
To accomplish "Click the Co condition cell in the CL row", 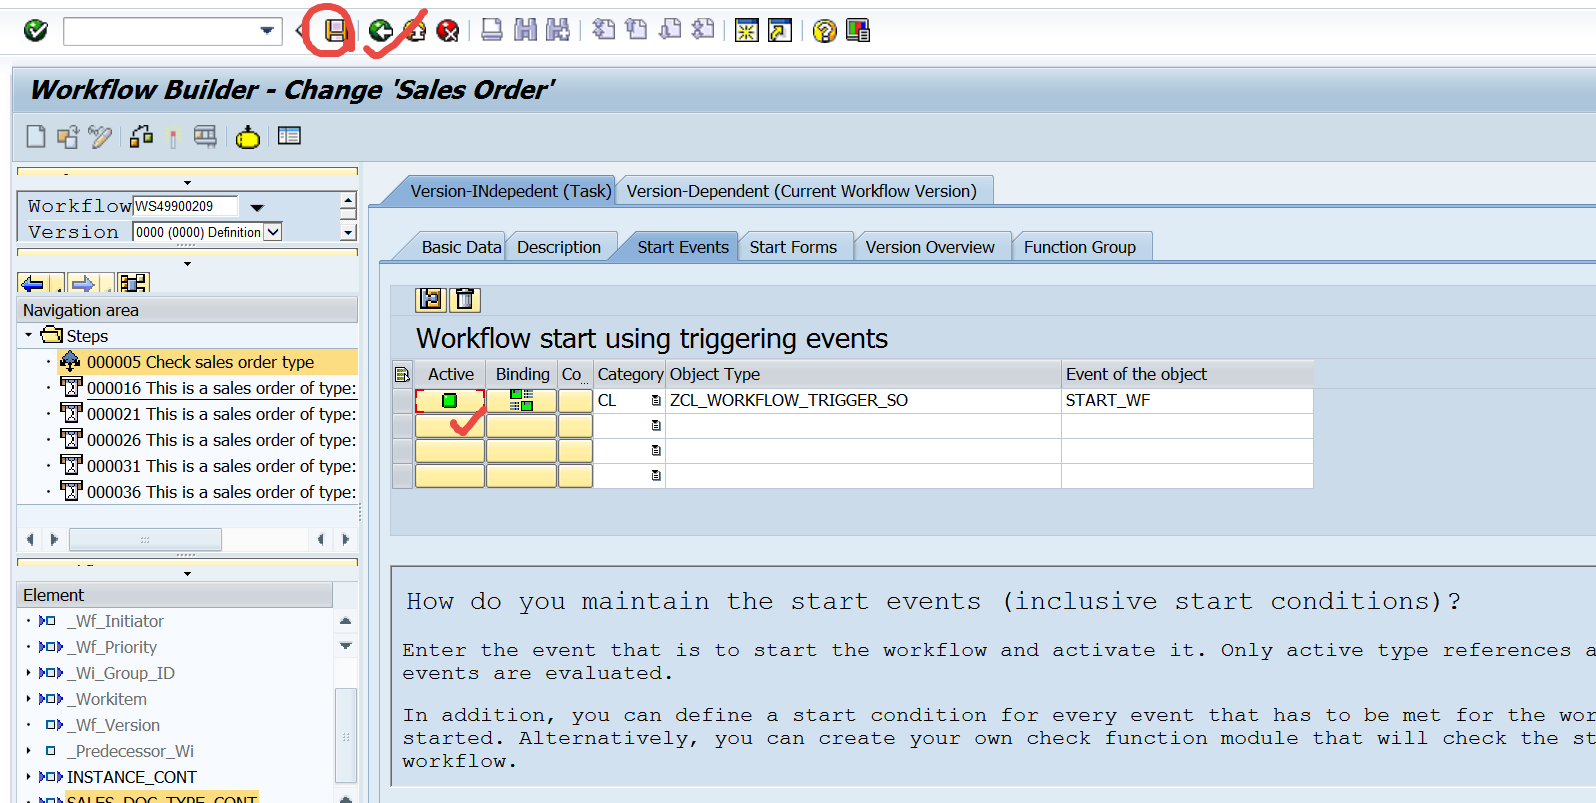I will pyautogui.click(x=575, y=401).
